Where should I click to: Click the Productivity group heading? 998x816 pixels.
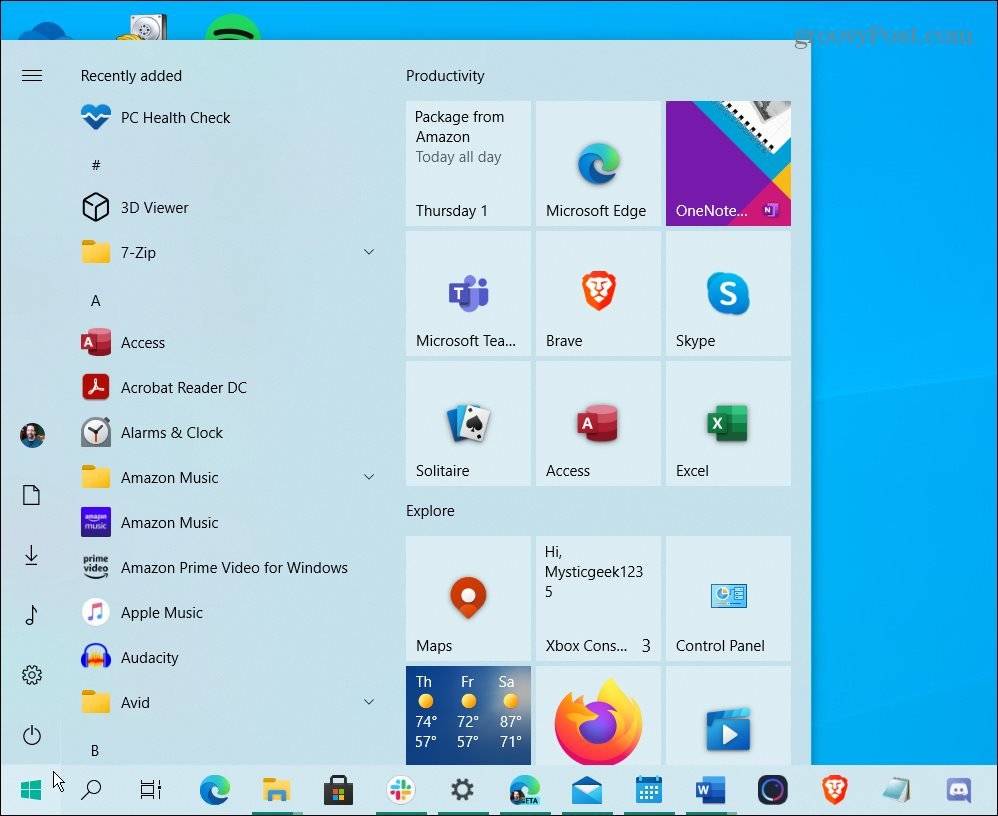click(x=445, y=76)
